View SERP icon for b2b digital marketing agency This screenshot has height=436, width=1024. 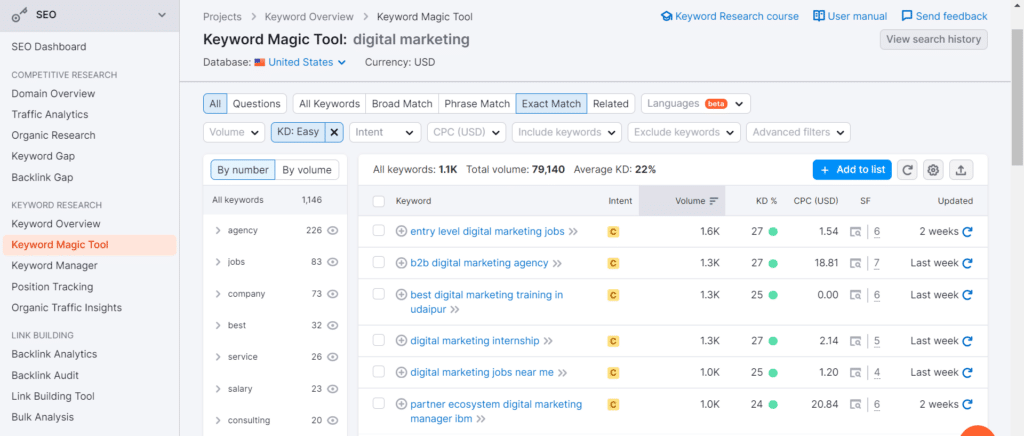pos(856,263)
